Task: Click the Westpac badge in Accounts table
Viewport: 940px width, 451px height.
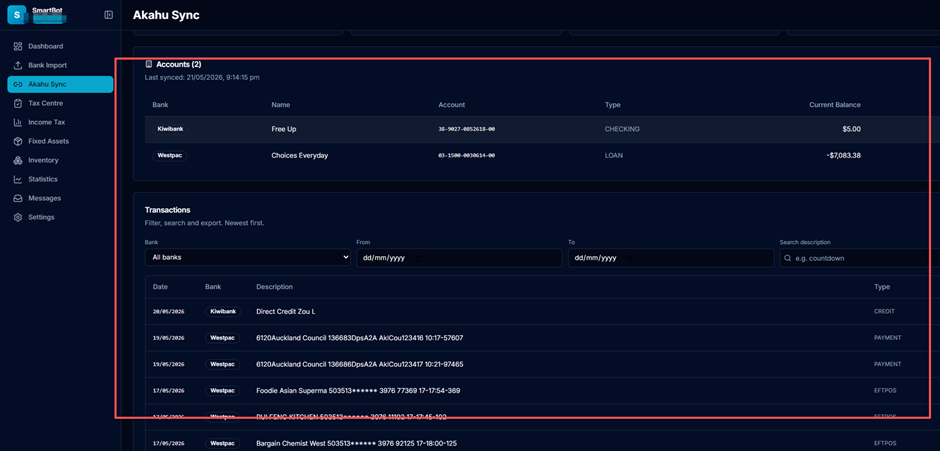Action: pyautogui.click(x=170, y=155)
